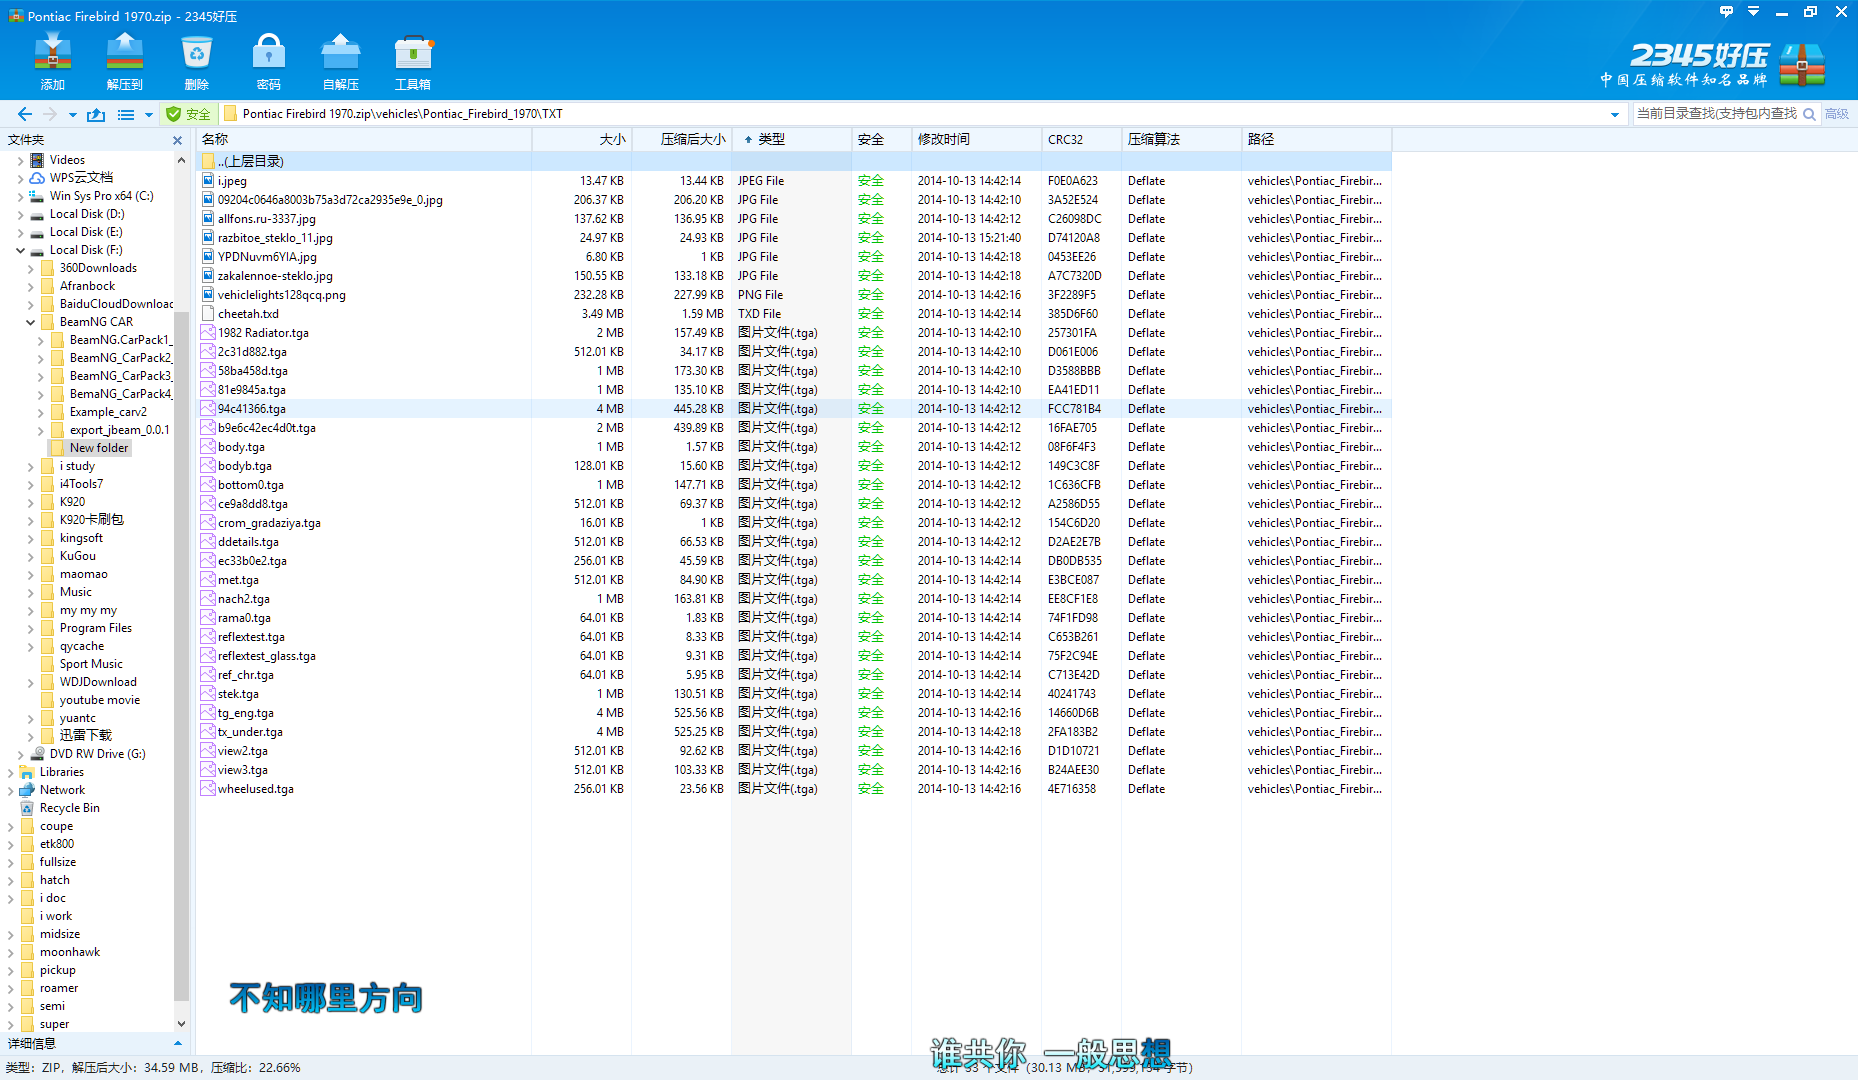Click the 安全 security shield badge
The image size is (1858, 1080).
(188, 114)
